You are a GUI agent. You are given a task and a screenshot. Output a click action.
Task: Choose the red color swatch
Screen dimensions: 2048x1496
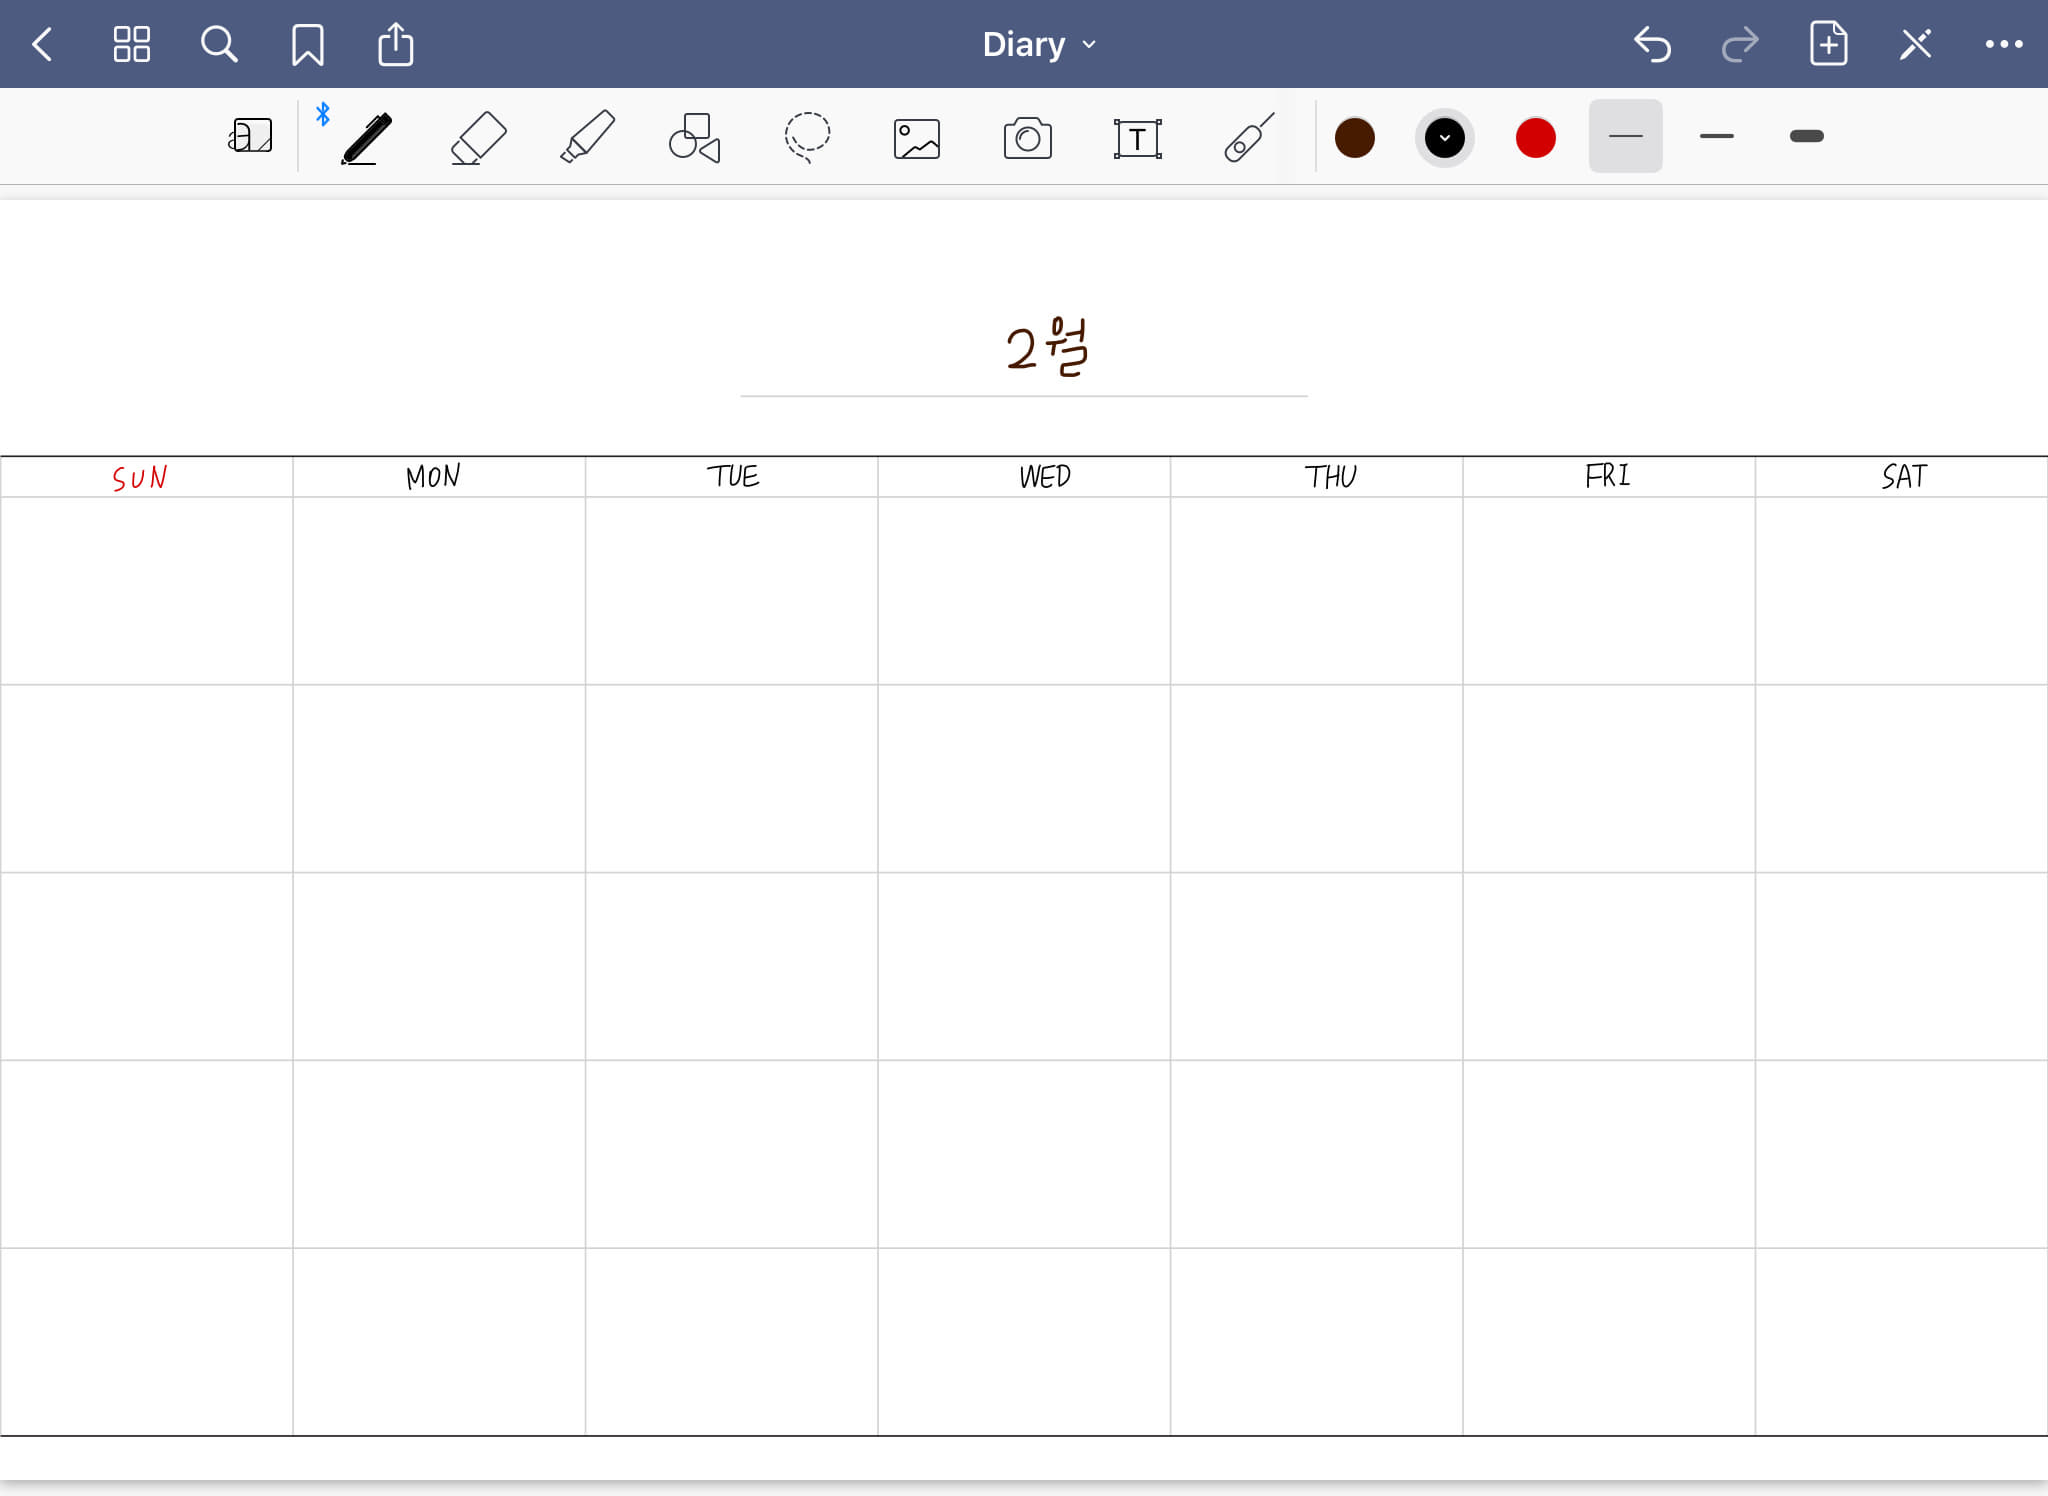(1535, 138)
